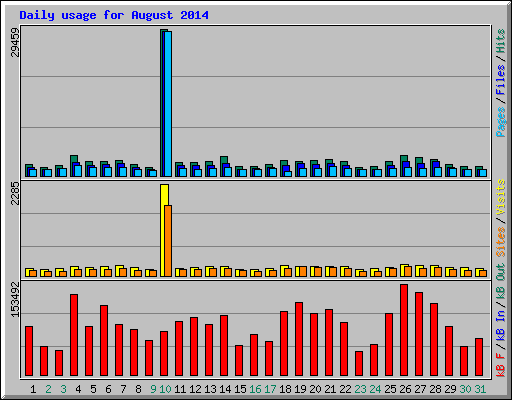512x400 pixels.
Task: Click the red KB bar for day 10
Action: coord(164,353)
